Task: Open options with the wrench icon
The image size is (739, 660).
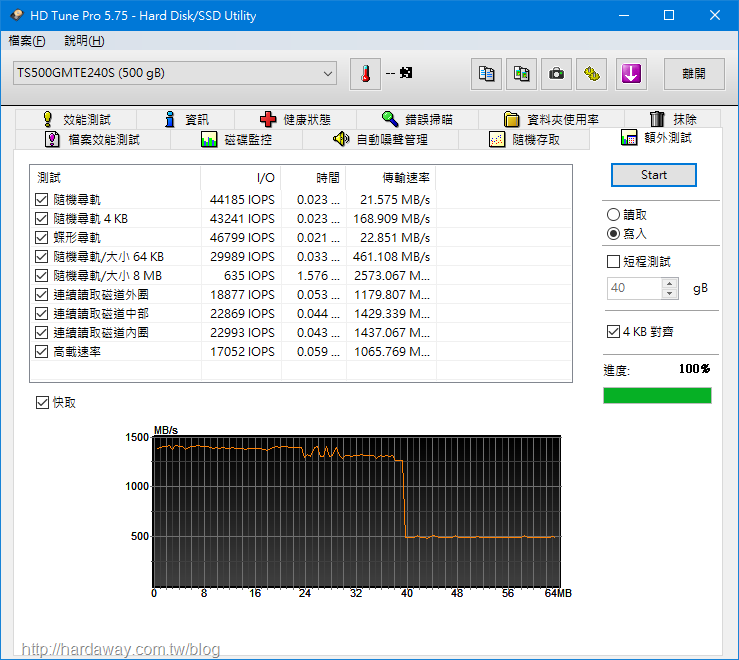Action: point(591,74)
